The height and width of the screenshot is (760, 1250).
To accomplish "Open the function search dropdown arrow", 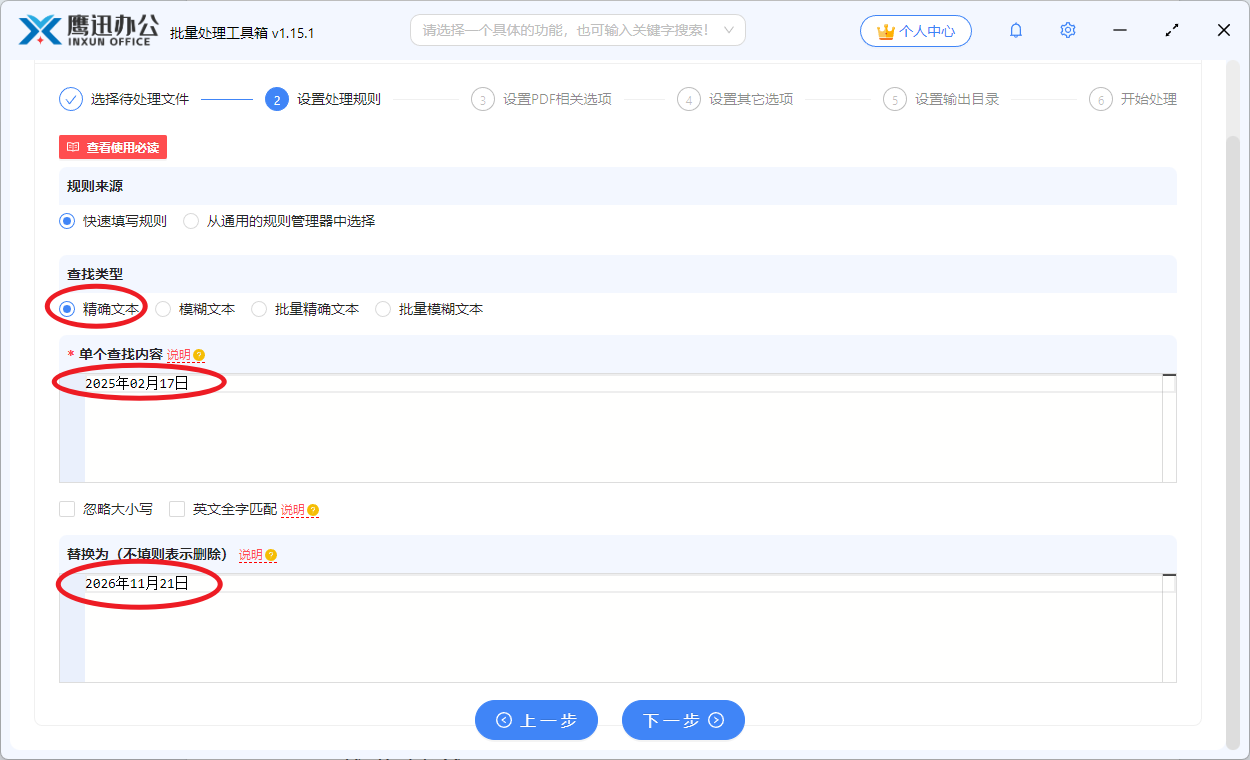I will click(x=729, y=31).
